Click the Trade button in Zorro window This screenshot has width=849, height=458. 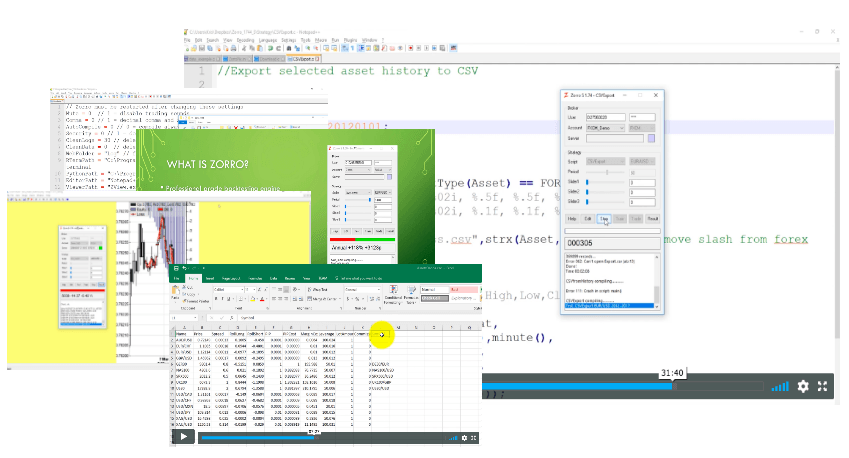636,219
